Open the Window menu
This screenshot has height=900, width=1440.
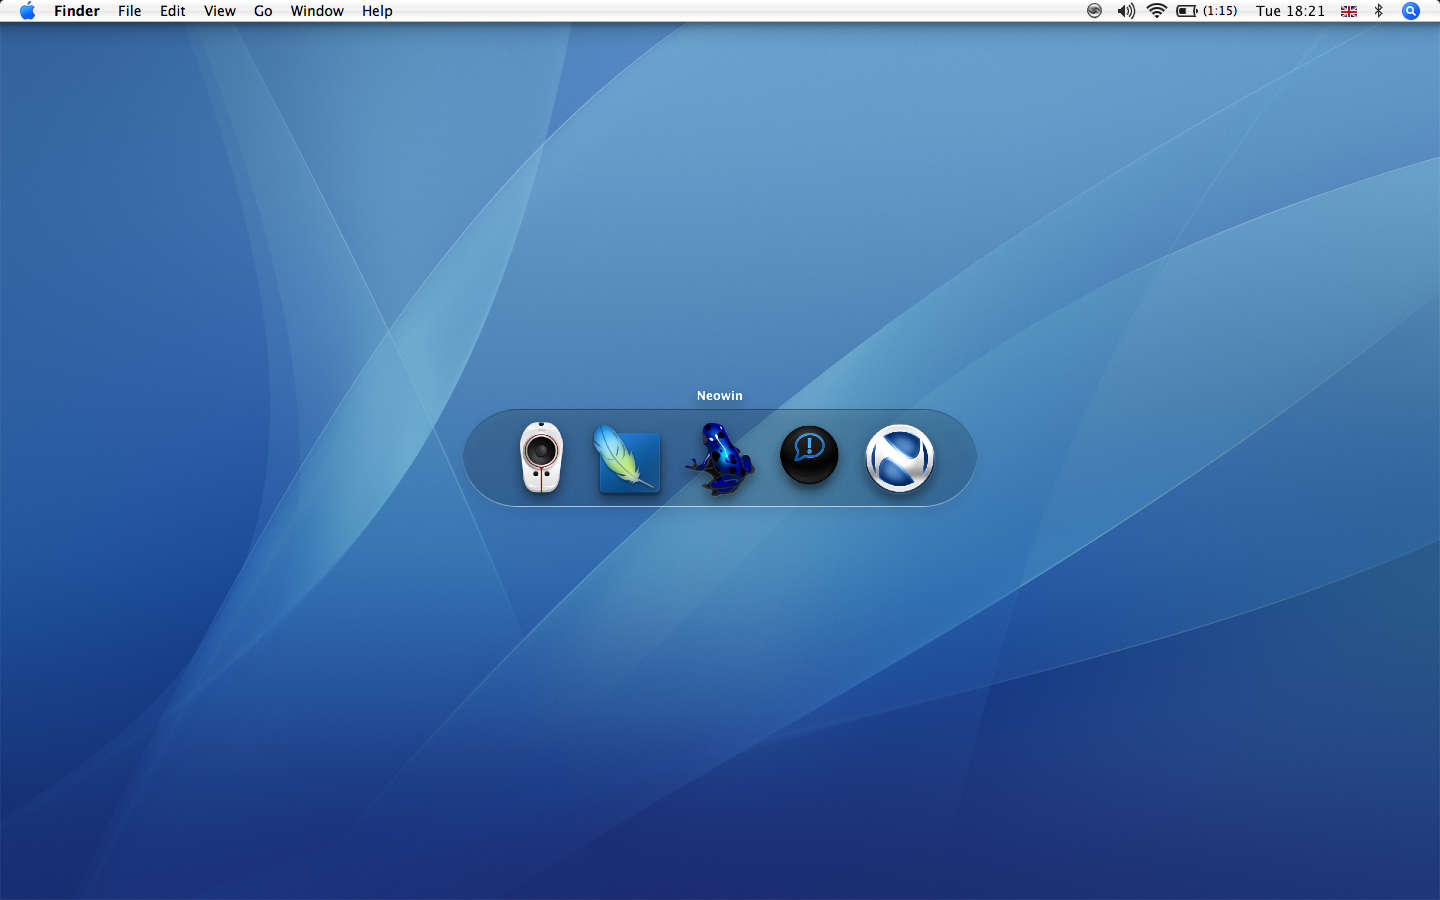coord(317,11)
